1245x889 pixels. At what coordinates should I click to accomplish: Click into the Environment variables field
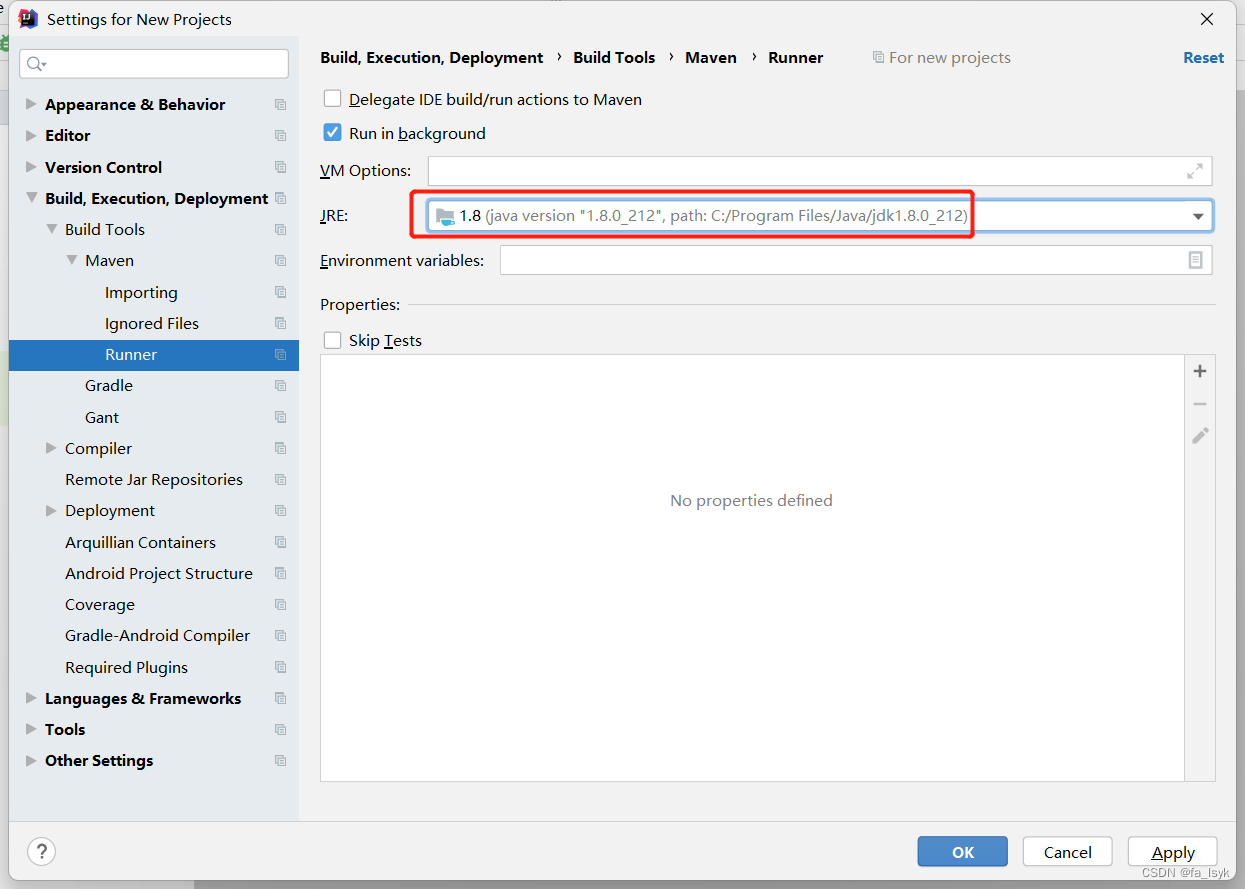pyautogui.click(x=856, y=260)
